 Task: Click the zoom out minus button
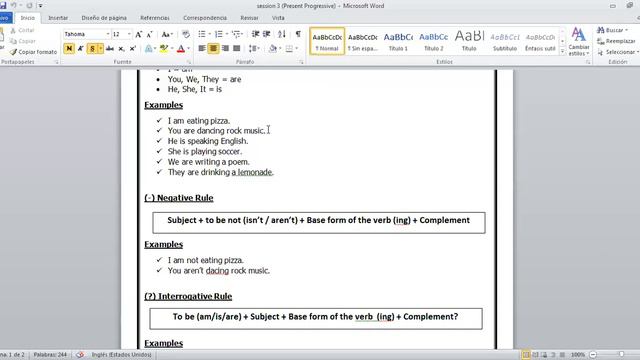593,355
